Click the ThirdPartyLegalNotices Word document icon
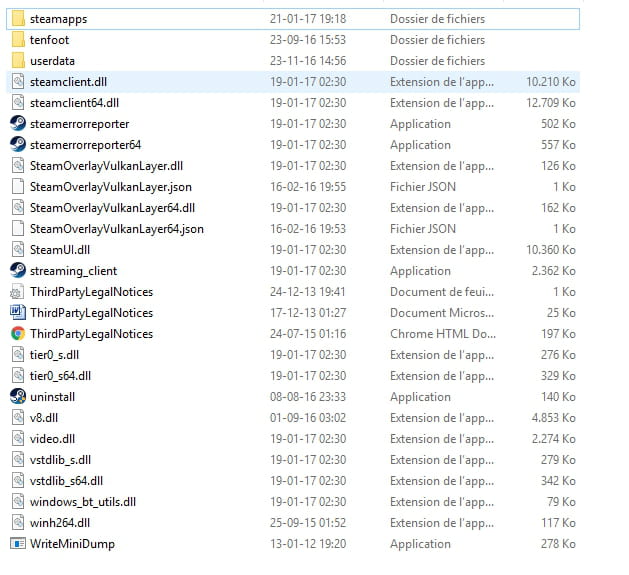This screenshot has height=575, width=629. pos(18,313)
